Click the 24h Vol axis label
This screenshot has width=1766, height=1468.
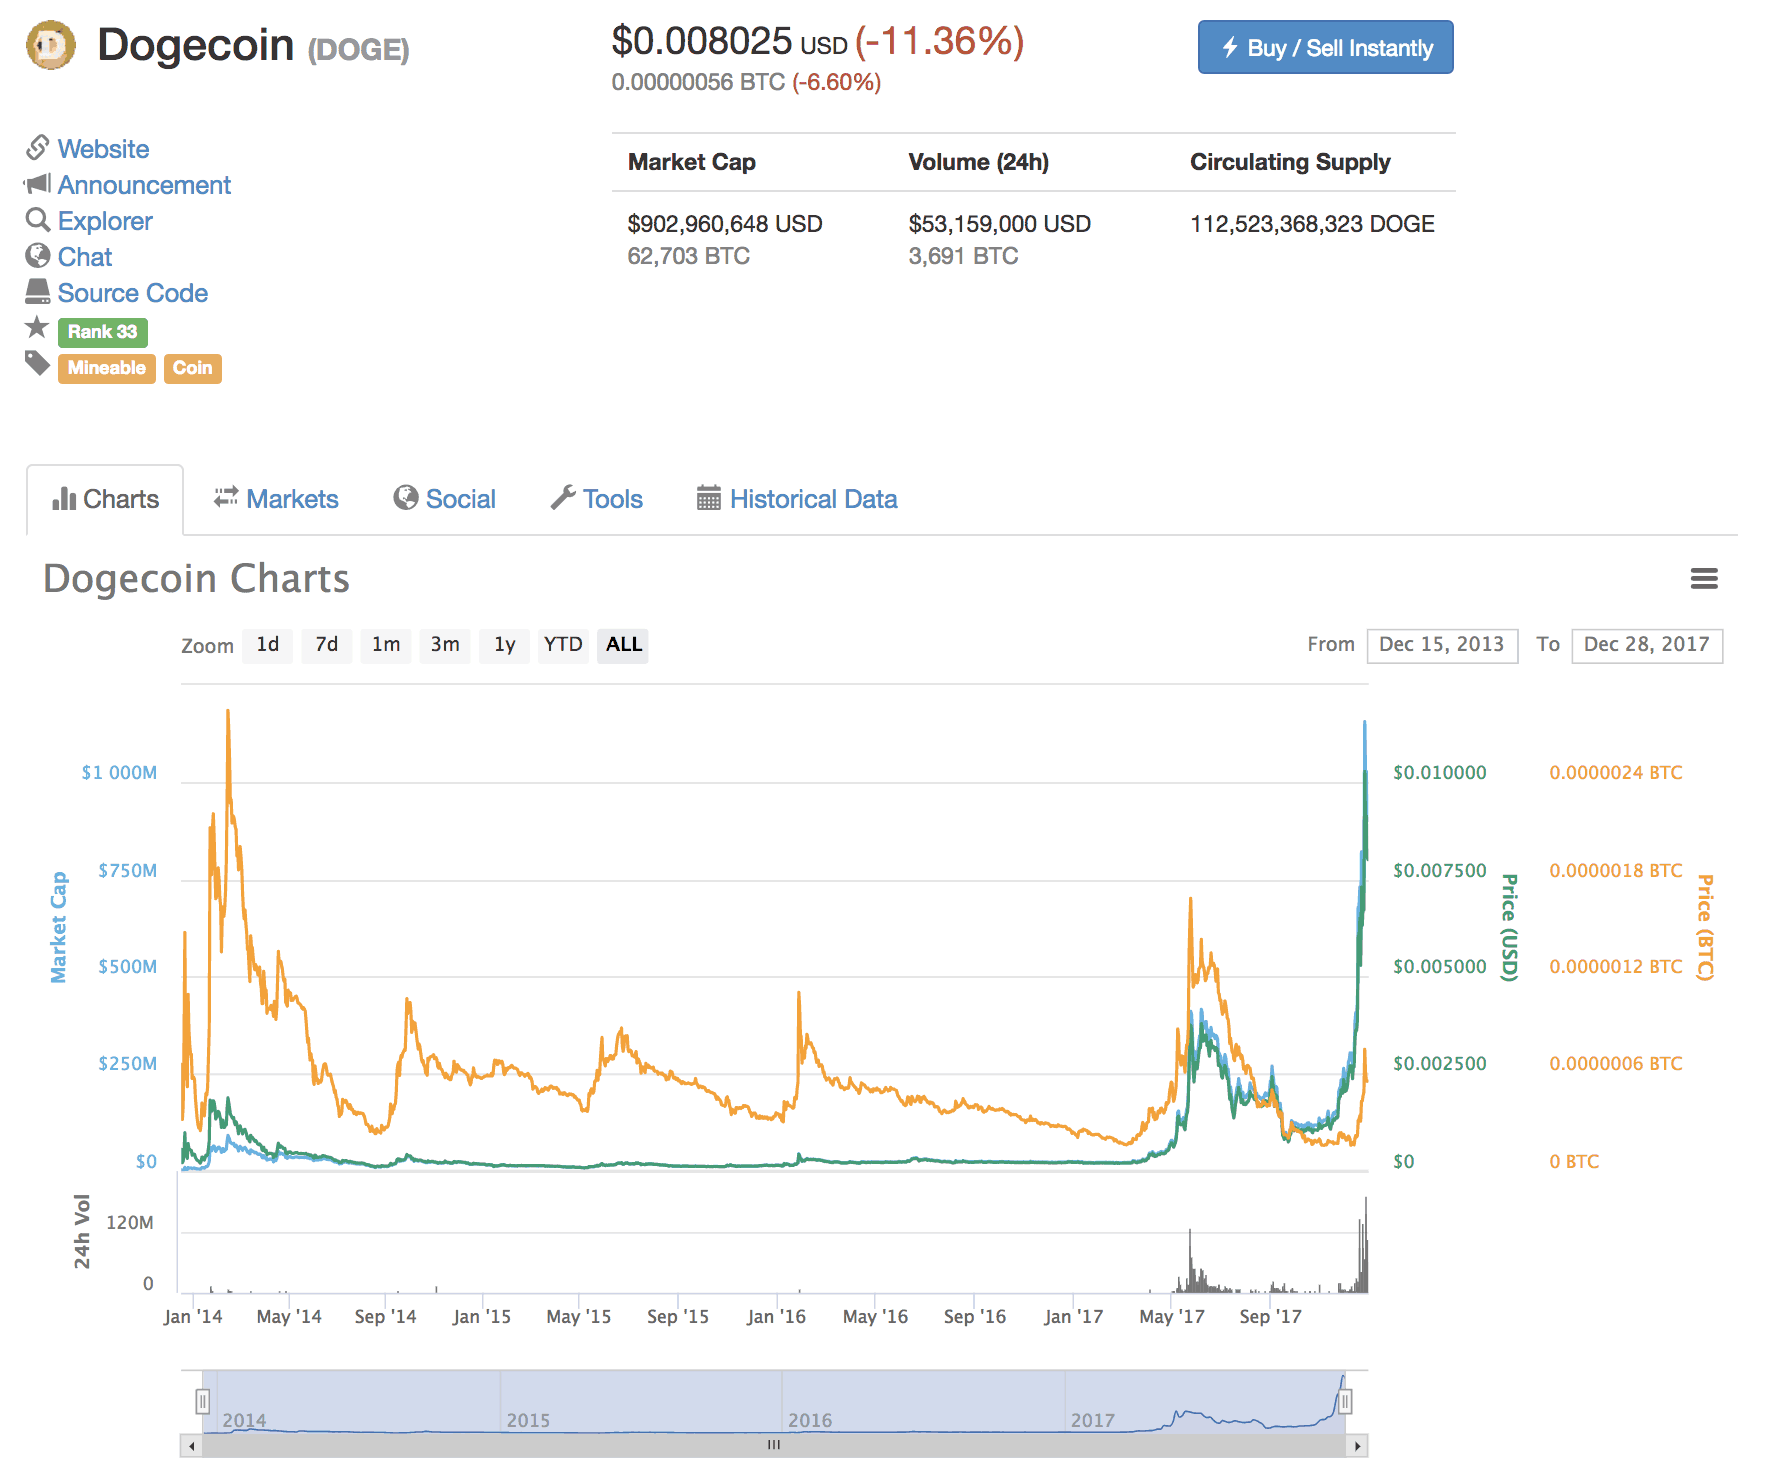click(82, 1231)
